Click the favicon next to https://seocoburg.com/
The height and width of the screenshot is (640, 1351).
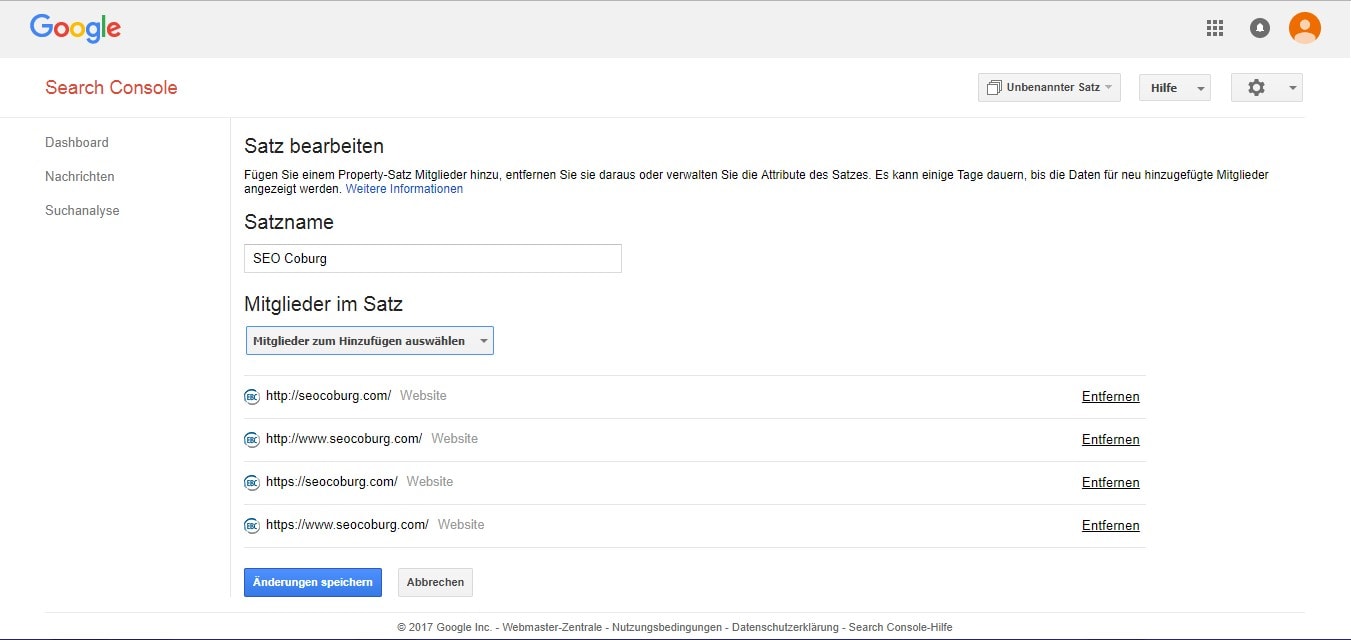tap(252, 482)
